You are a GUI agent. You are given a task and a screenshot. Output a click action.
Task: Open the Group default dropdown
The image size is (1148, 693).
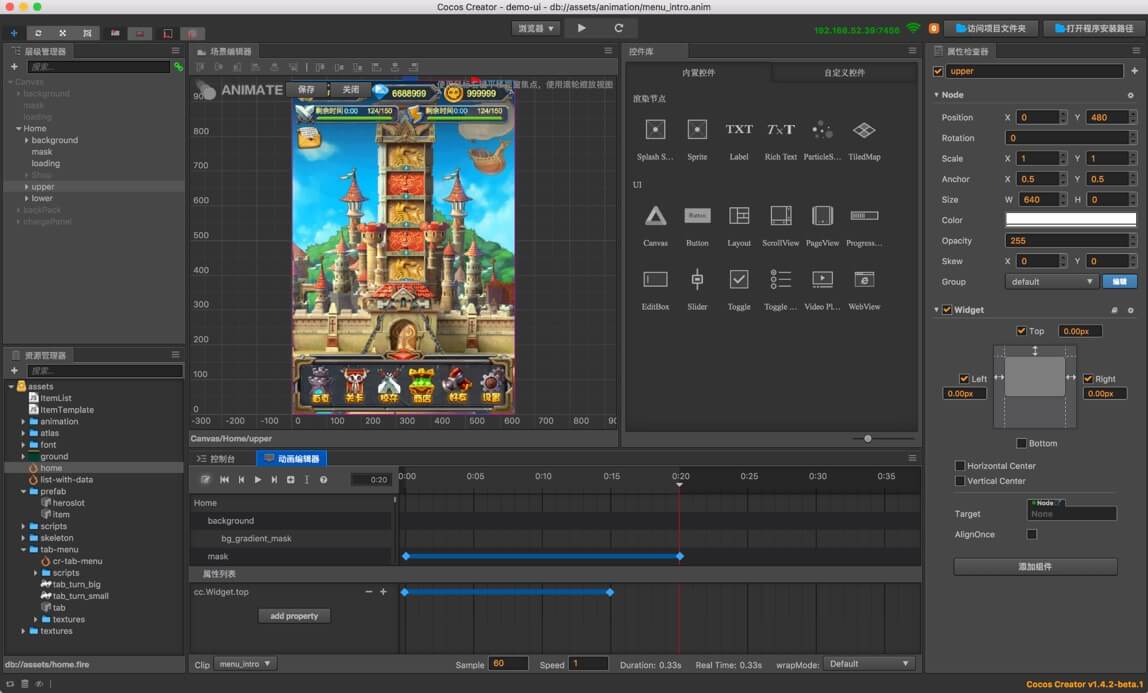pyautogui.click(x=1052, y=282)
